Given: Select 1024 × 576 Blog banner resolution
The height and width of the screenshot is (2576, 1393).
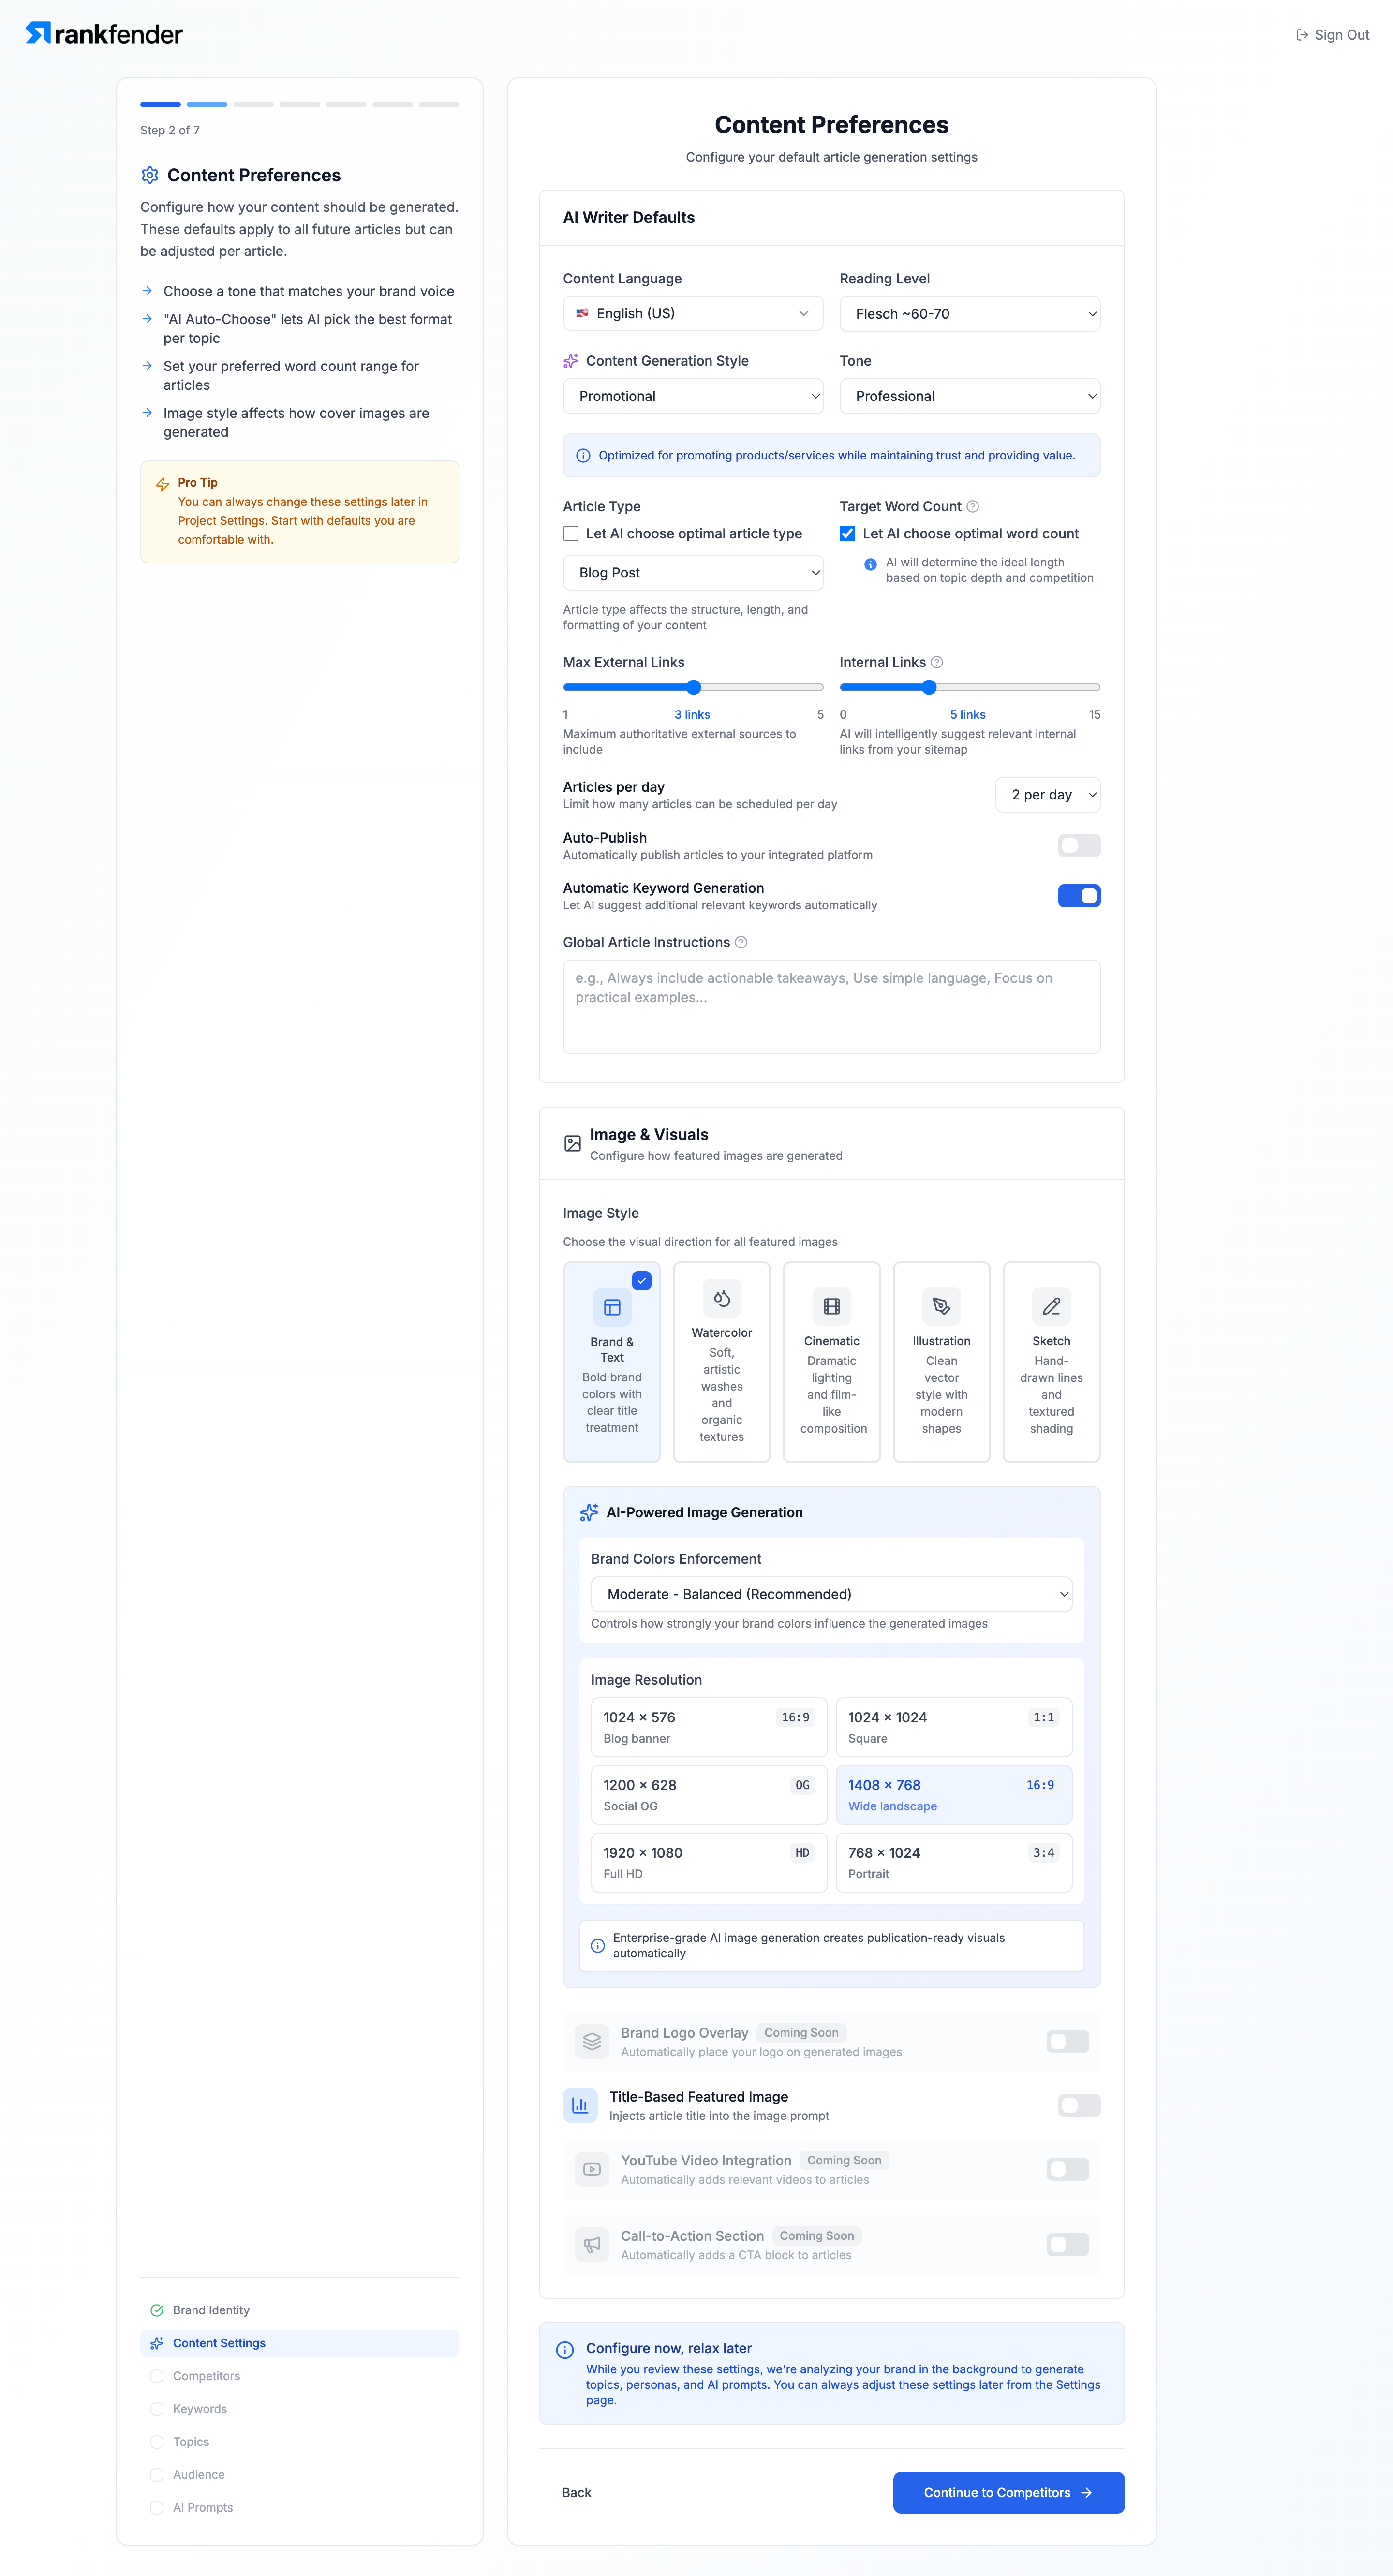Looking at the screenshot, I should 709,1727.
